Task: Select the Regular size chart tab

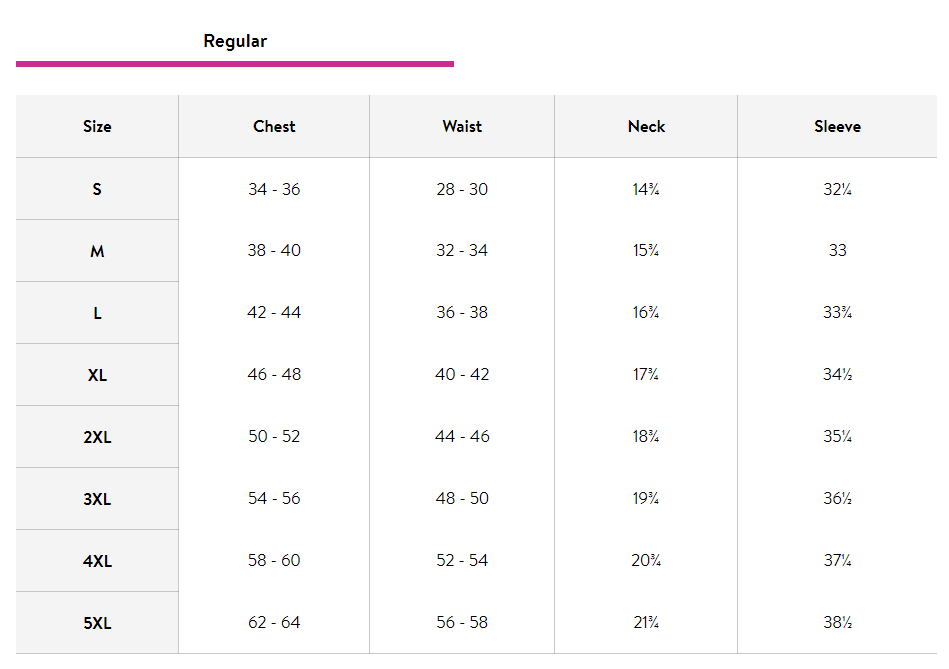Action: point(235,41)
